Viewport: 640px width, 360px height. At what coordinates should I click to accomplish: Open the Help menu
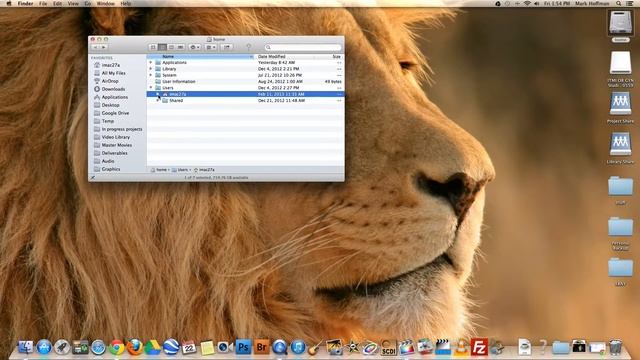pyautogui.click(x=126, y=3)
